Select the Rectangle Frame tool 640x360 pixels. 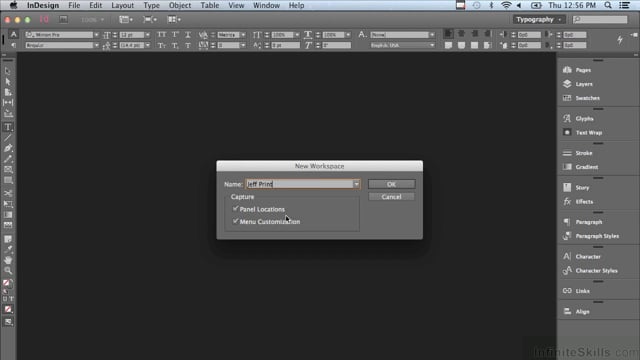(8, 169)
